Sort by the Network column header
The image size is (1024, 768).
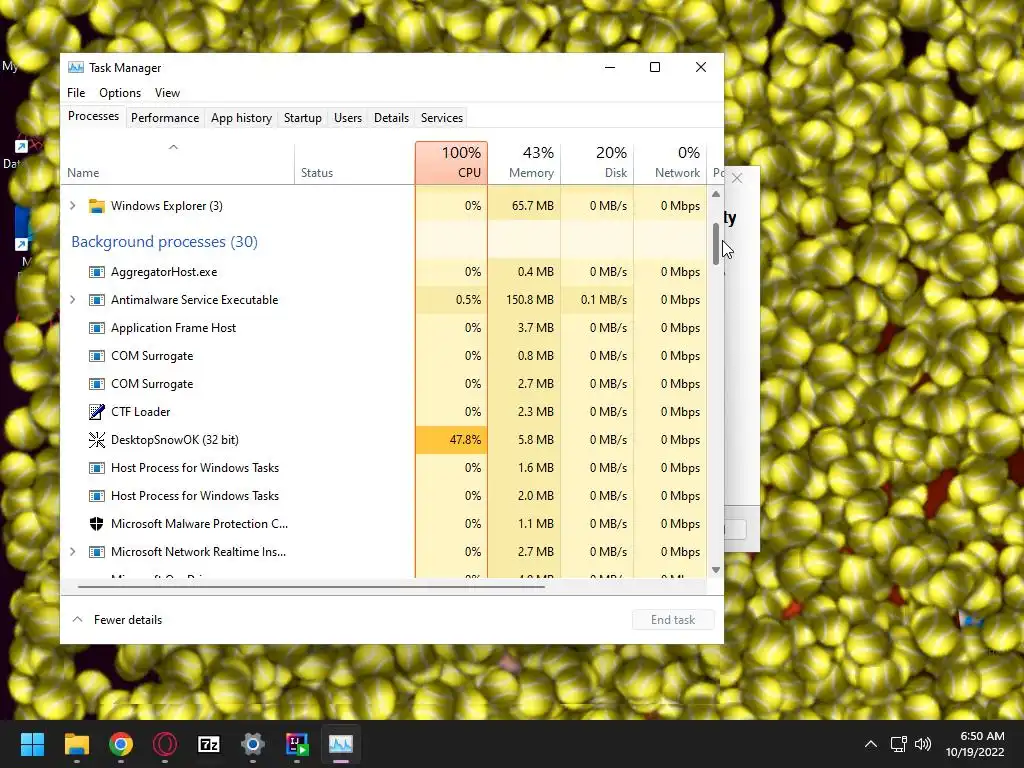671,163
